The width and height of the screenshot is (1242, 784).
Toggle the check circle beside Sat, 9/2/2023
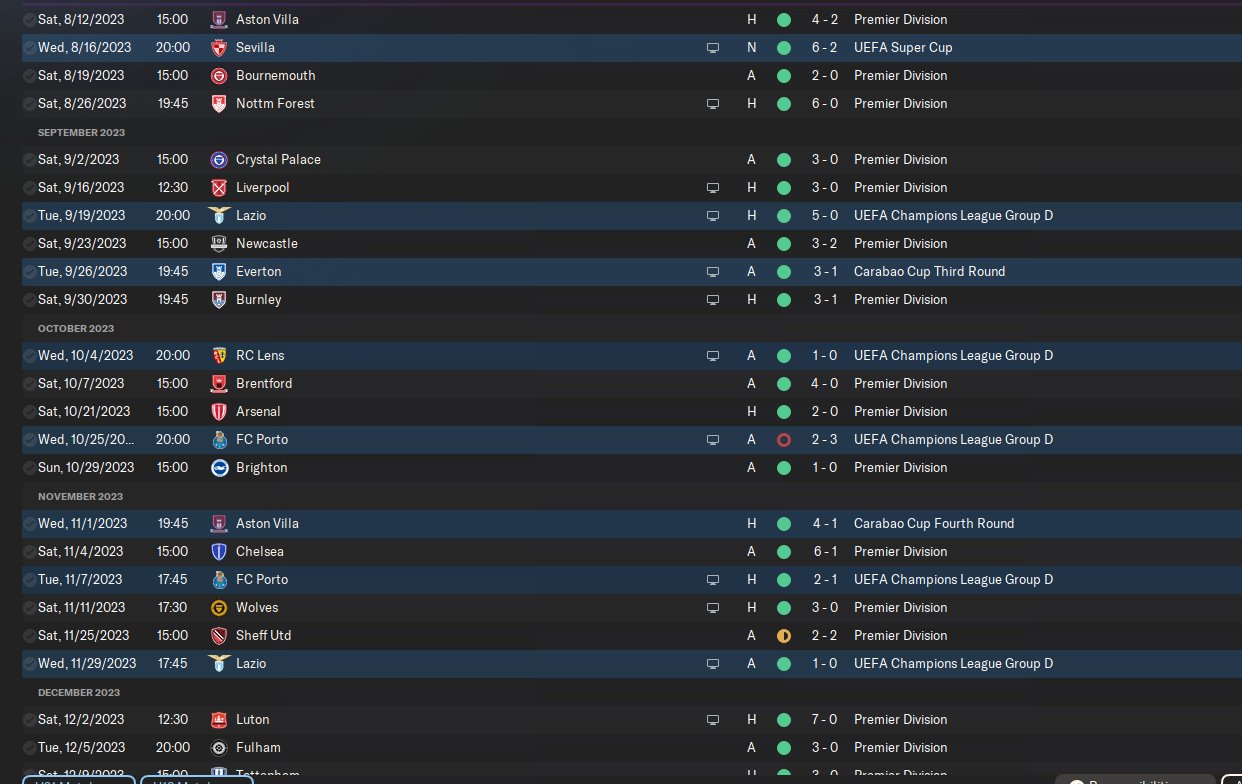coord(29,159)
